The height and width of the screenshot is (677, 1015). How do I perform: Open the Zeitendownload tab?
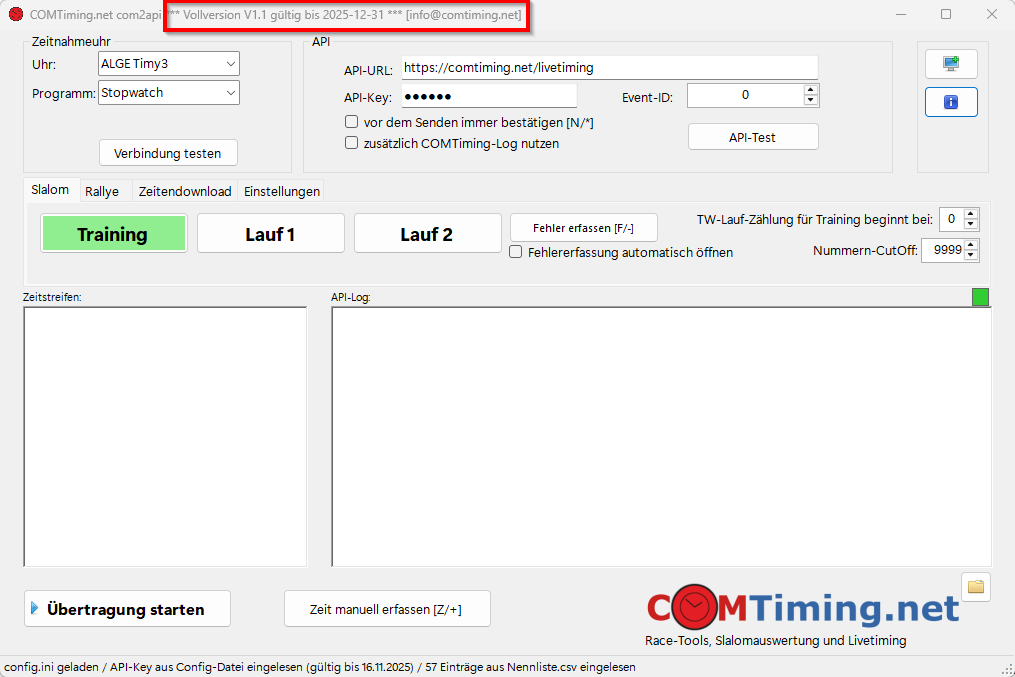(x=185, y=191)
